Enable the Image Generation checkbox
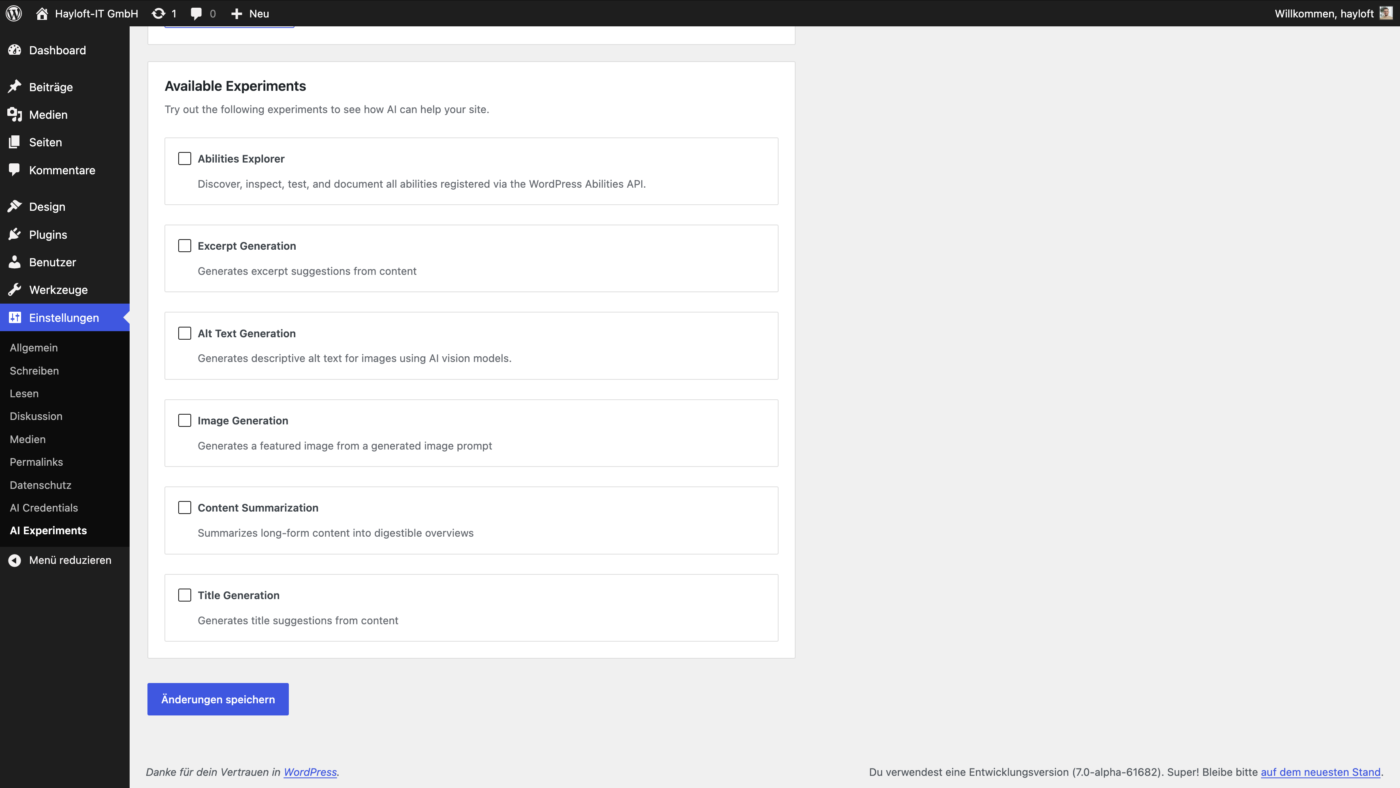 185,421
